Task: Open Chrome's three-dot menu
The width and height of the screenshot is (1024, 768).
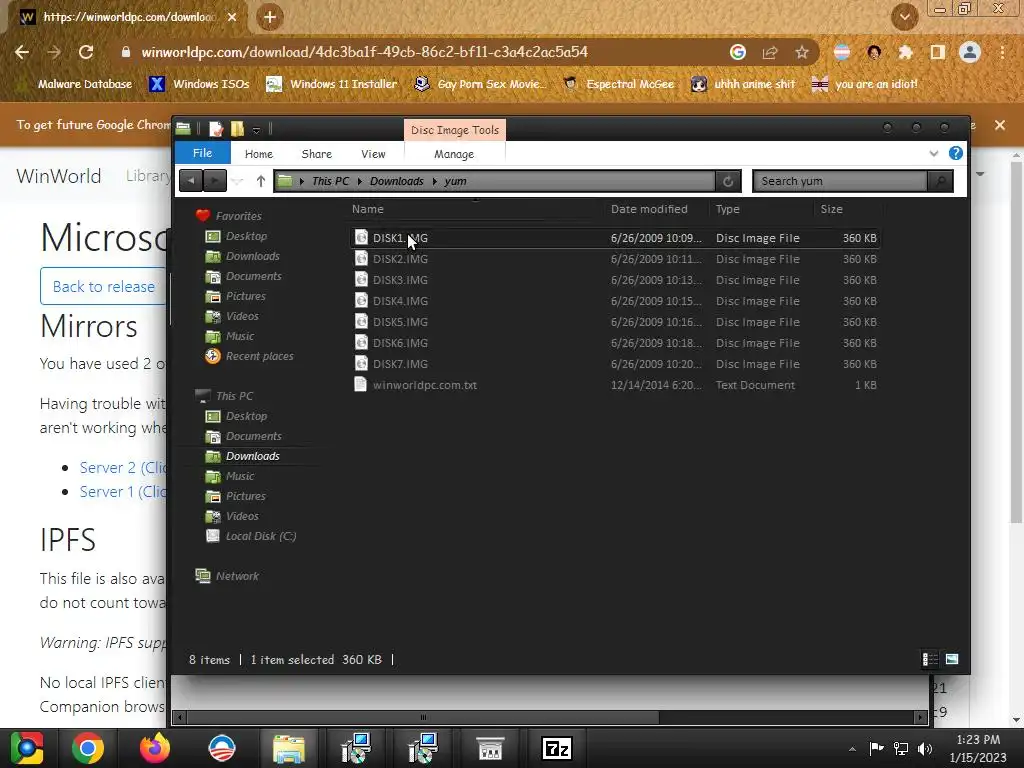Action: tap(1002, 52)
